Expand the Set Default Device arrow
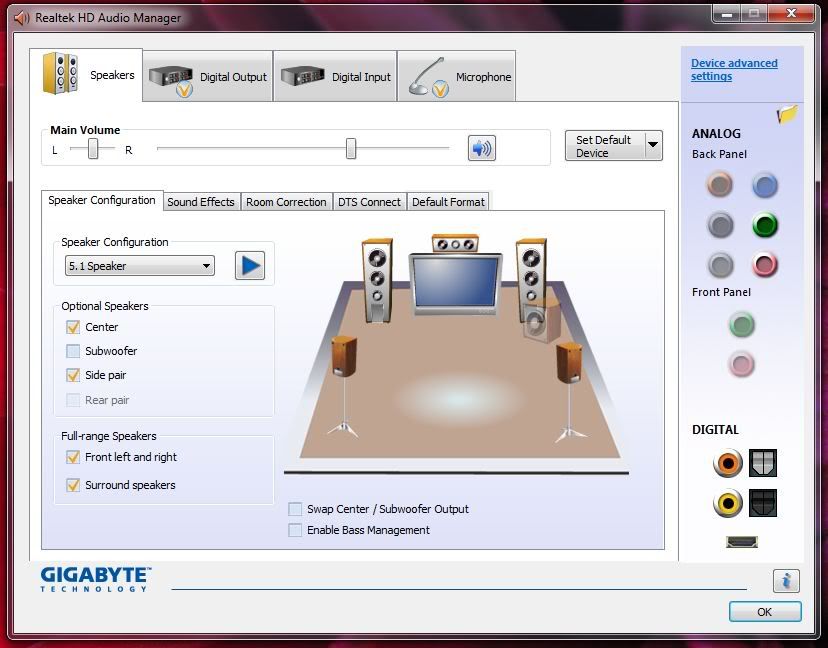This screenshot has width=828, height=648. 653,146
